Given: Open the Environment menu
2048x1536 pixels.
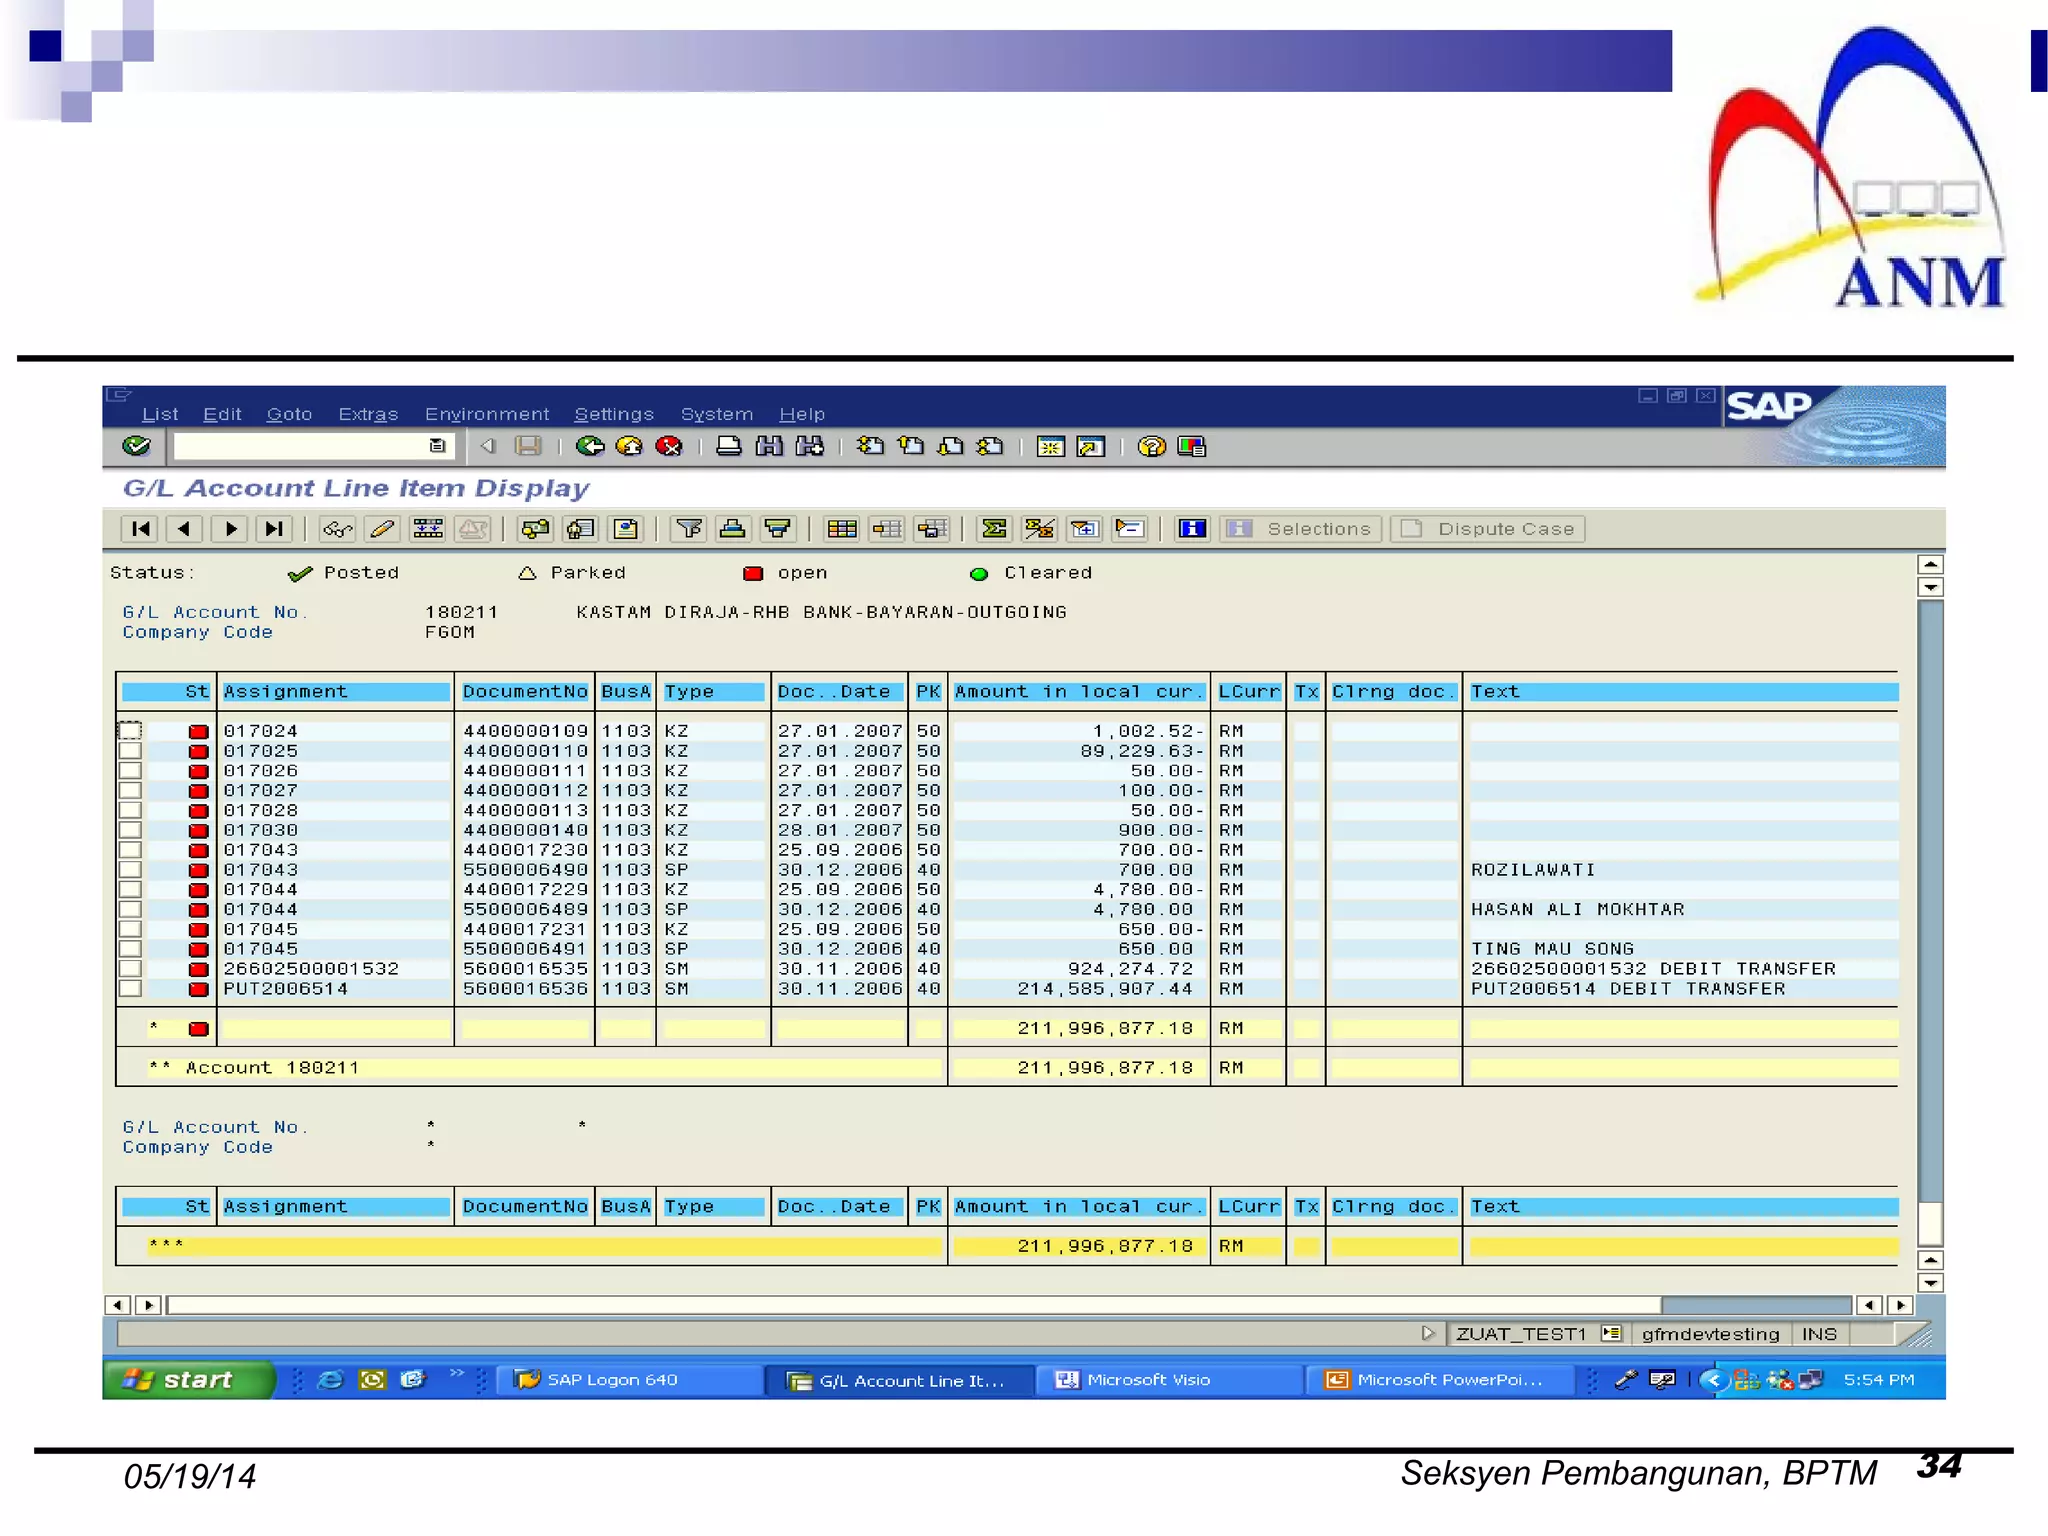Looking at the screenshot, I should click(487, 414).
